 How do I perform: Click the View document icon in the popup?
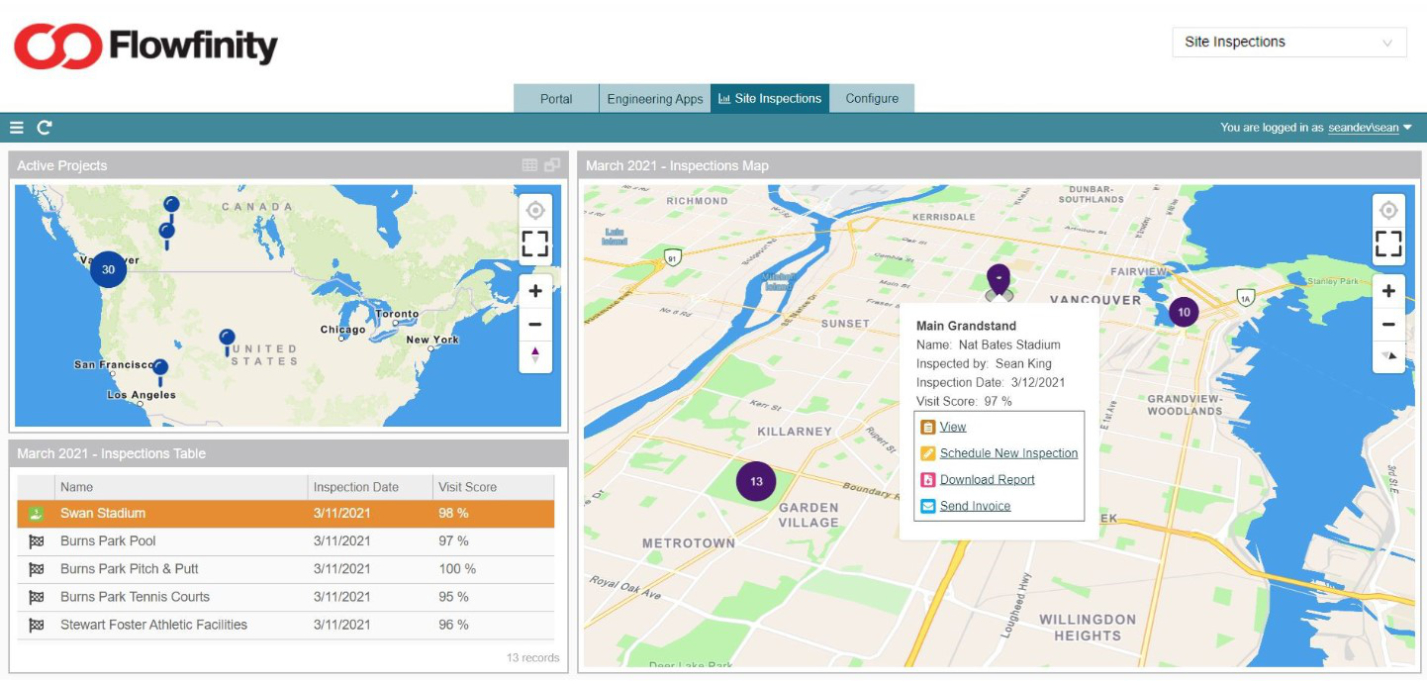pyautogui.click(x=929, y=426)
